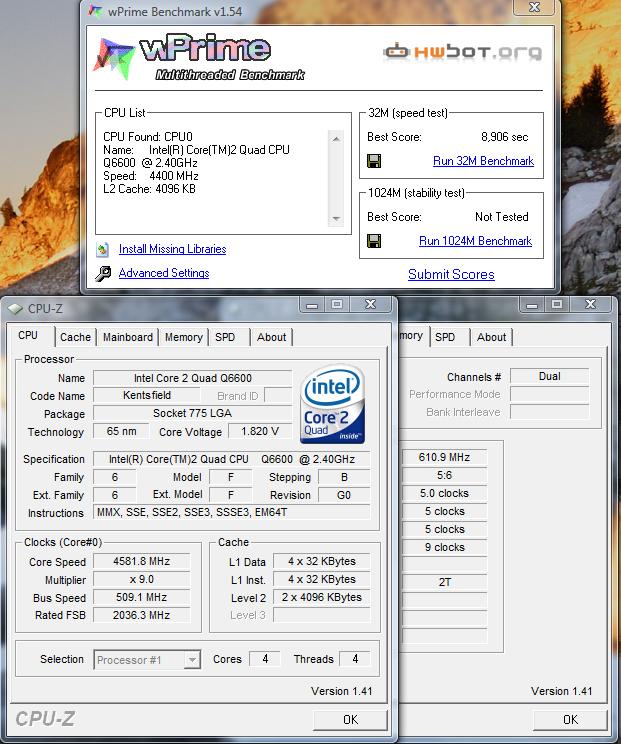Click the Level 2 cache value 2 x 4096 KBytes
621x744 pixels.
(x=322, y=597)
